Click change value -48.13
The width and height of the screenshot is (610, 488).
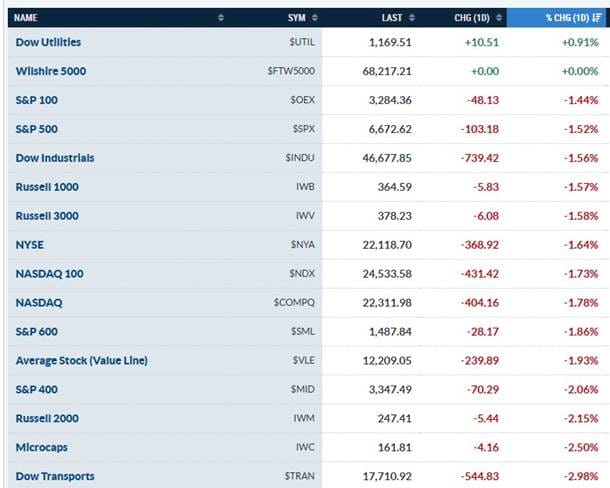(483, 100)
